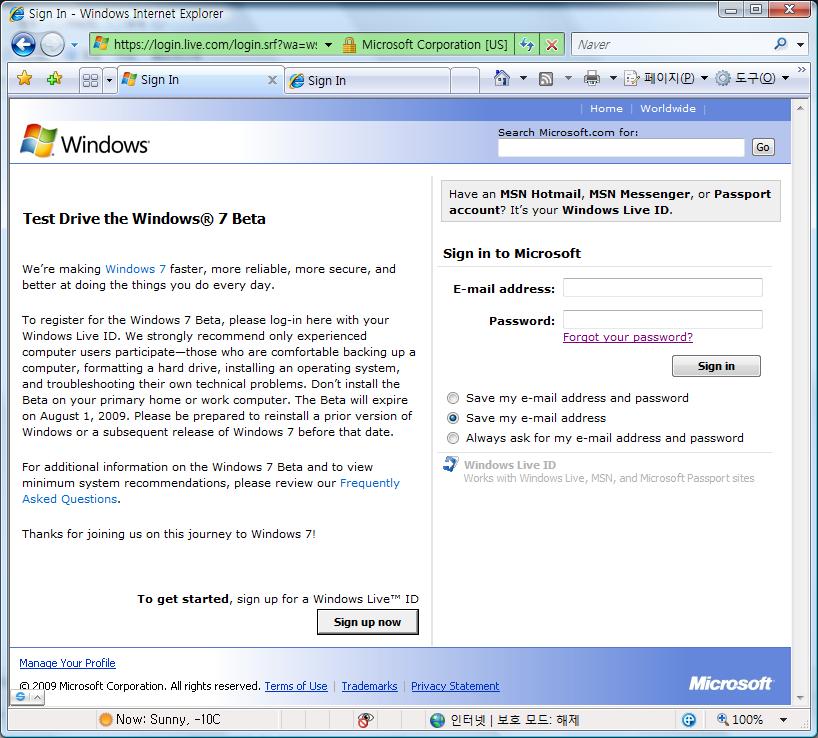Close the first Sign In tab
Viewport: 818px width, 738px height.
point(272,80)
